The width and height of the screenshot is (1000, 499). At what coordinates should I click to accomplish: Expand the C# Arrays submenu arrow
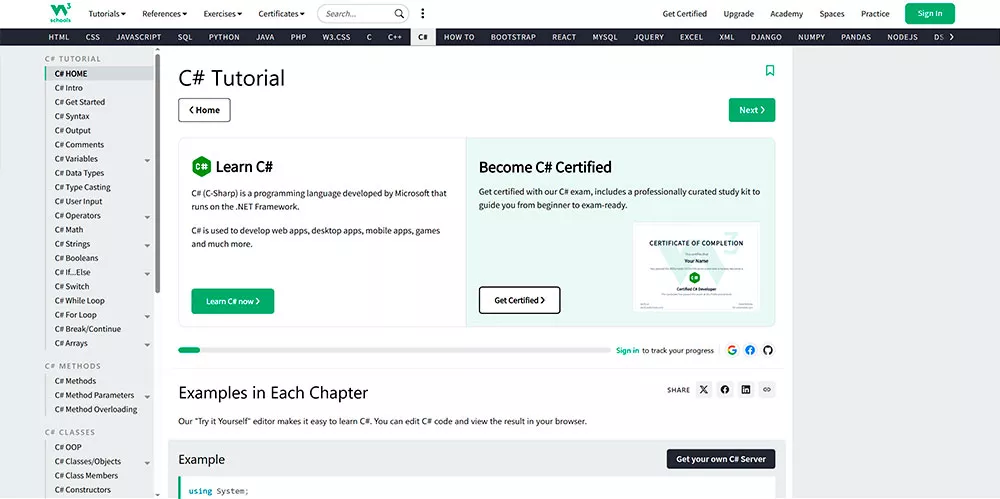147,345
